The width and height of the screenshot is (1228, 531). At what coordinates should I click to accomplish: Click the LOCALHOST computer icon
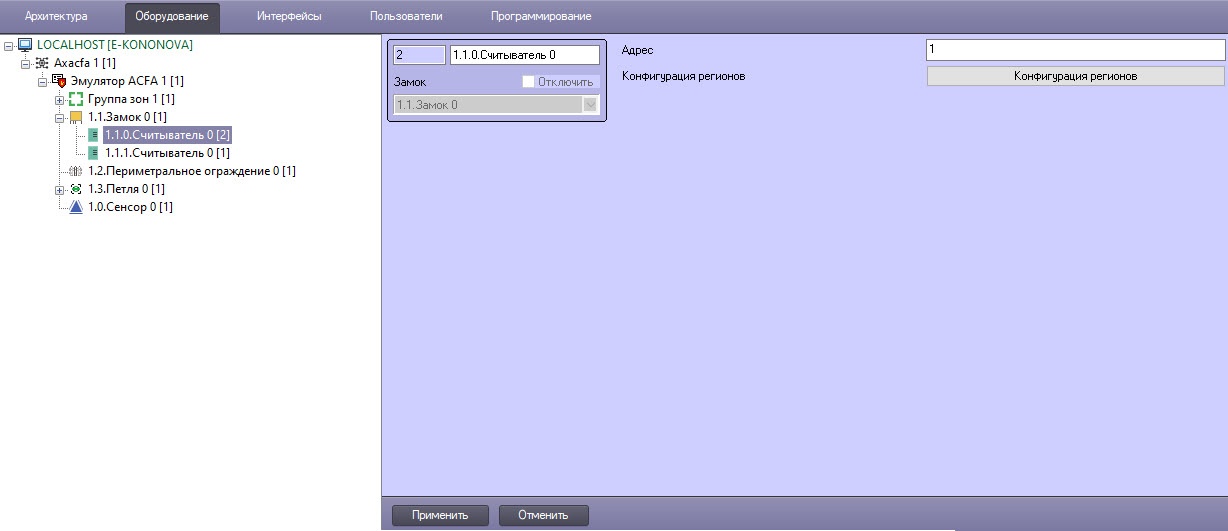click(x=25, y=45)
